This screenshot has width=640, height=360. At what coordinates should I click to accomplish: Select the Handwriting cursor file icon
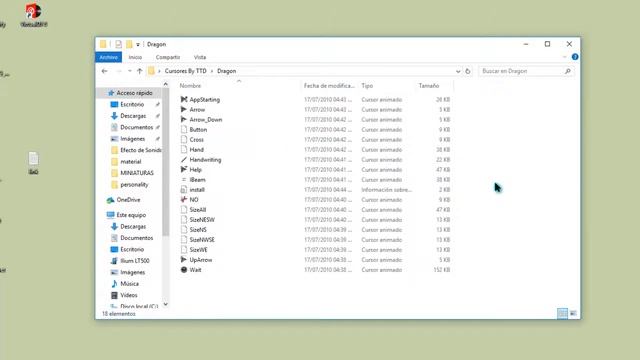pos(184,160)
